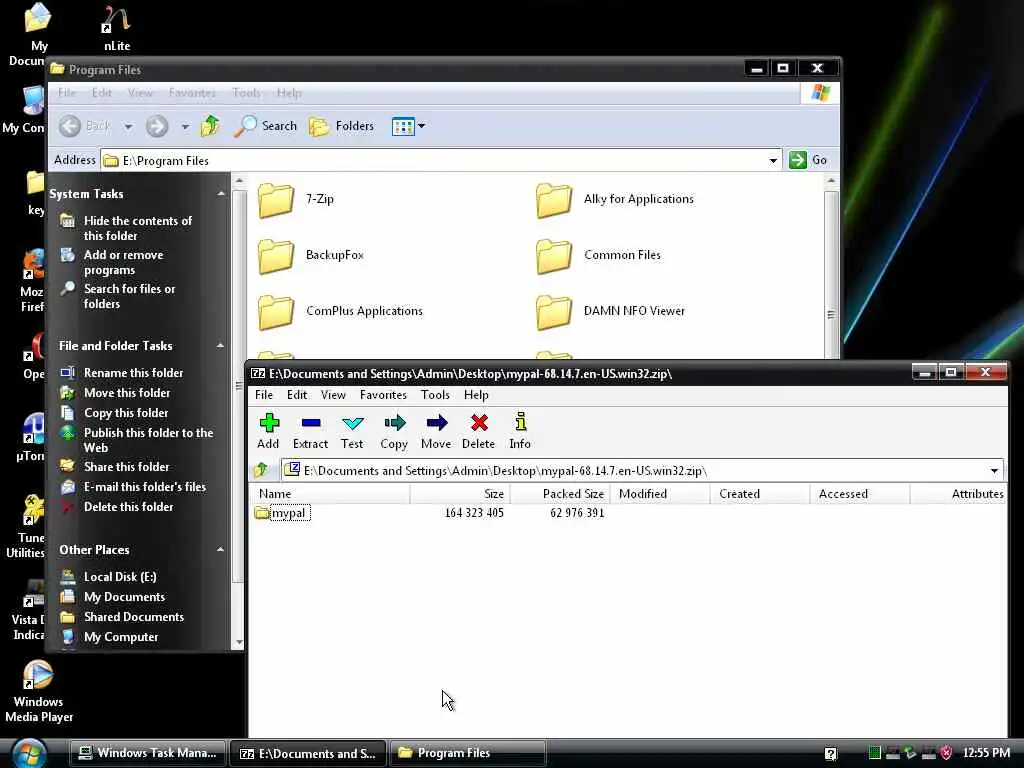The image size is (1024, 768).
Task: Click the Copy icon in 7-Zip toolbar
Action: pyautogui.click(x=394, y=431)
